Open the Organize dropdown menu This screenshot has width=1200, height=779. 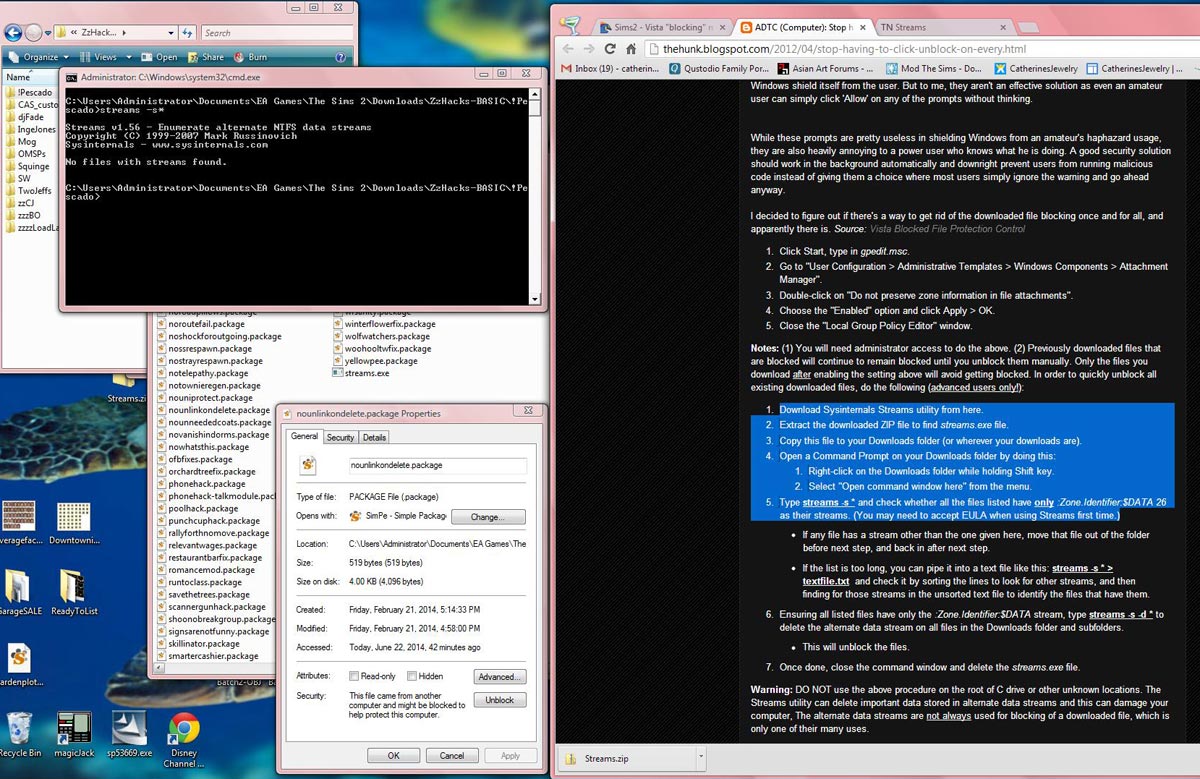42,57
